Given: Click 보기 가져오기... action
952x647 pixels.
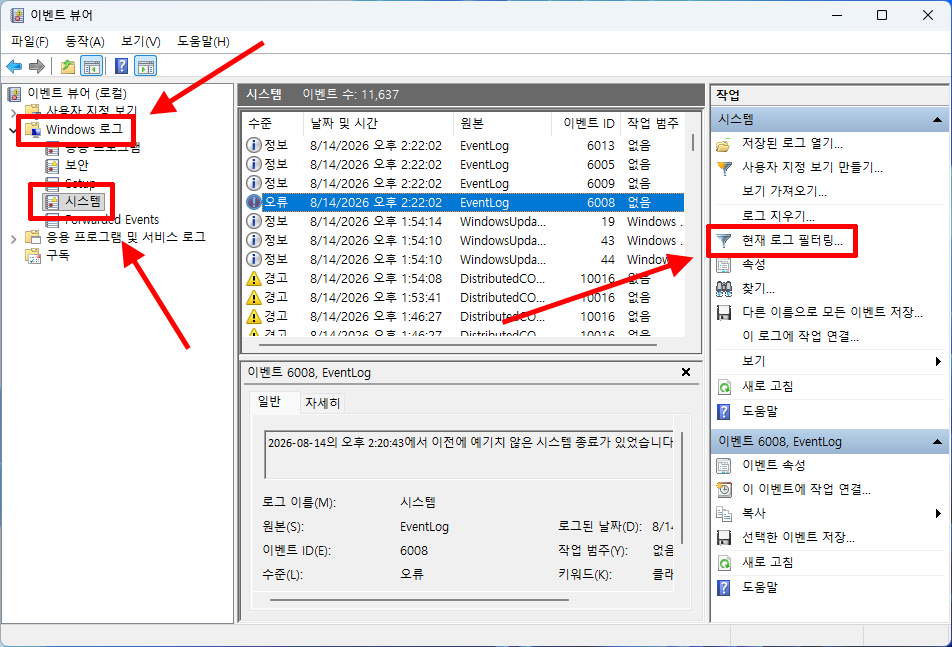Looking at the screenshot, I should pos(784,191).
